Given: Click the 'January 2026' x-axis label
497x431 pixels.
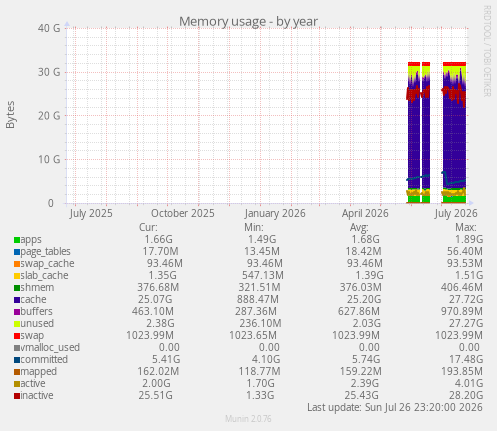Looking at the screenshot, I should point(275,213).
